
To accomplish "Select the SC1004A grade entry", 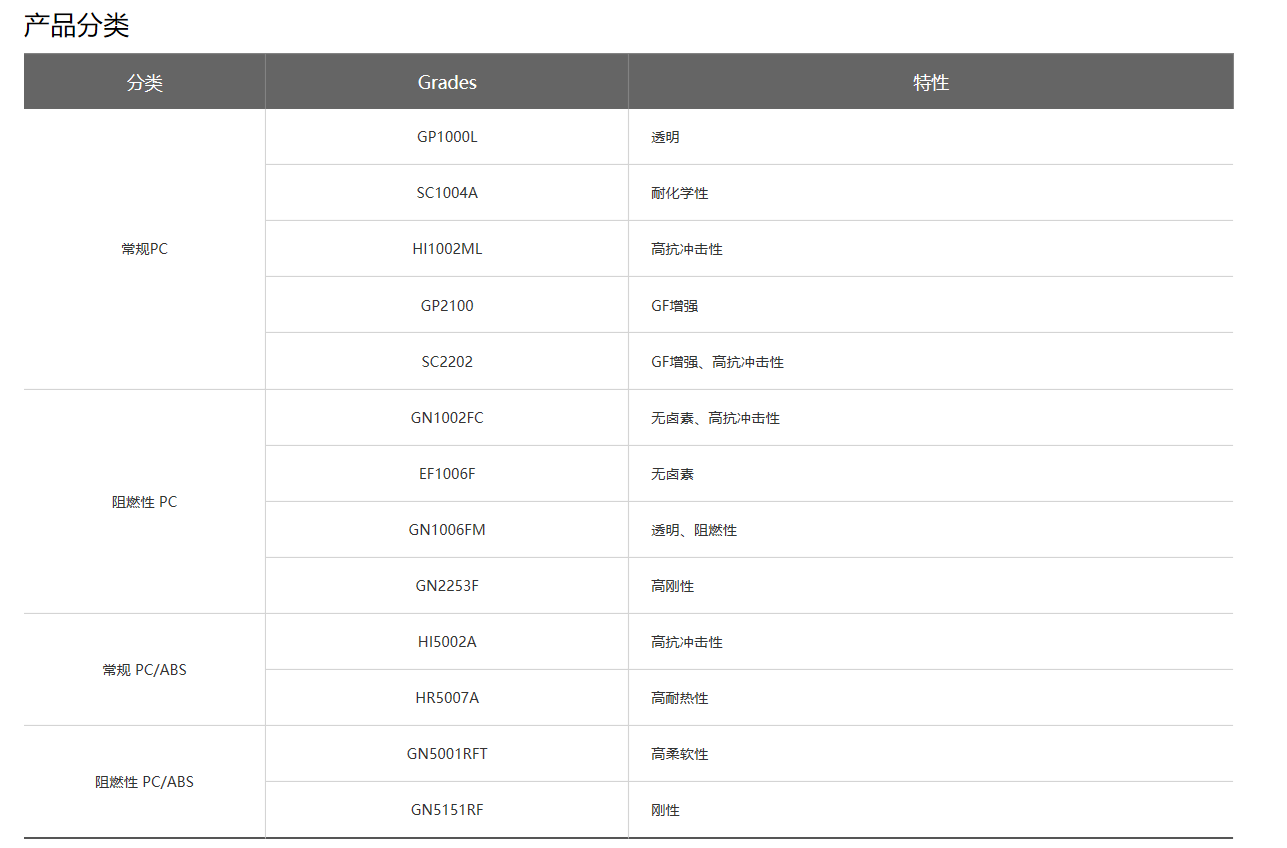I will (x=447, y=193).
